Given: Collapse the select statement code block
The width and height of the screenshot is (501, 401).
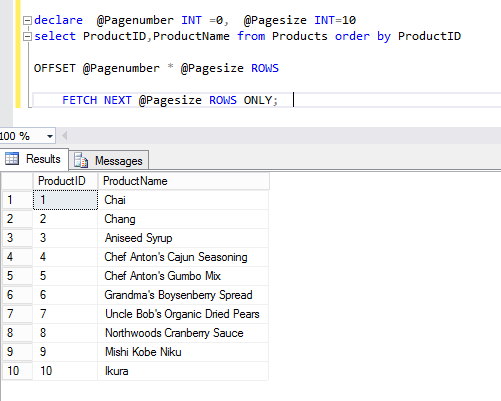Looking at the screenshot, I should coord(27,36).
